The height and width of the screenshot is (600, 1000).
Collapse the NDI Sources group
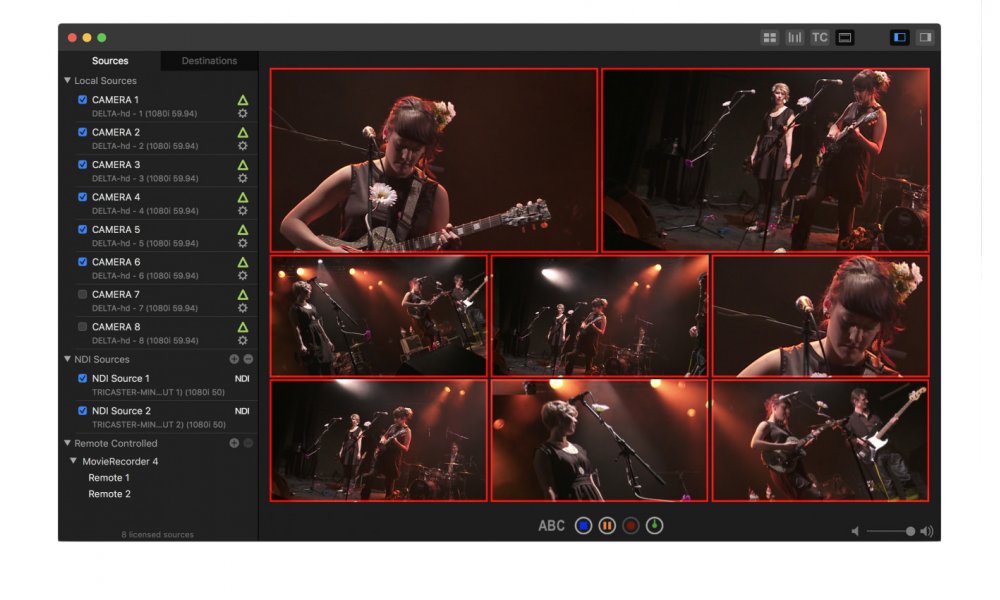67,359
